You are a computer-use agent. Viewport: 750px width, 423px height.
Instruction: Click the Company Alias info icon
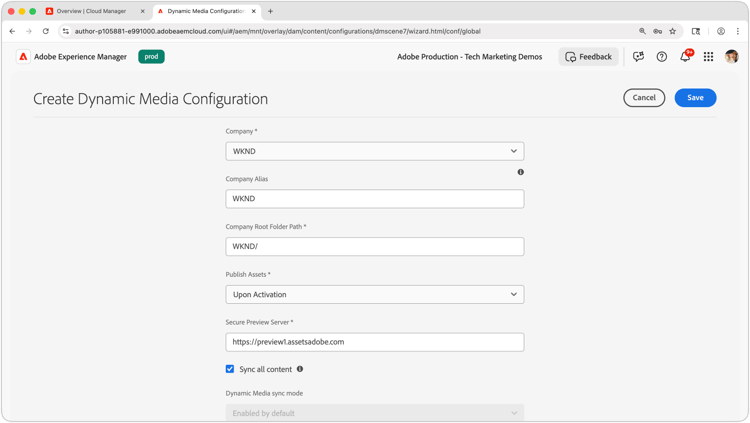coord(520,172)
